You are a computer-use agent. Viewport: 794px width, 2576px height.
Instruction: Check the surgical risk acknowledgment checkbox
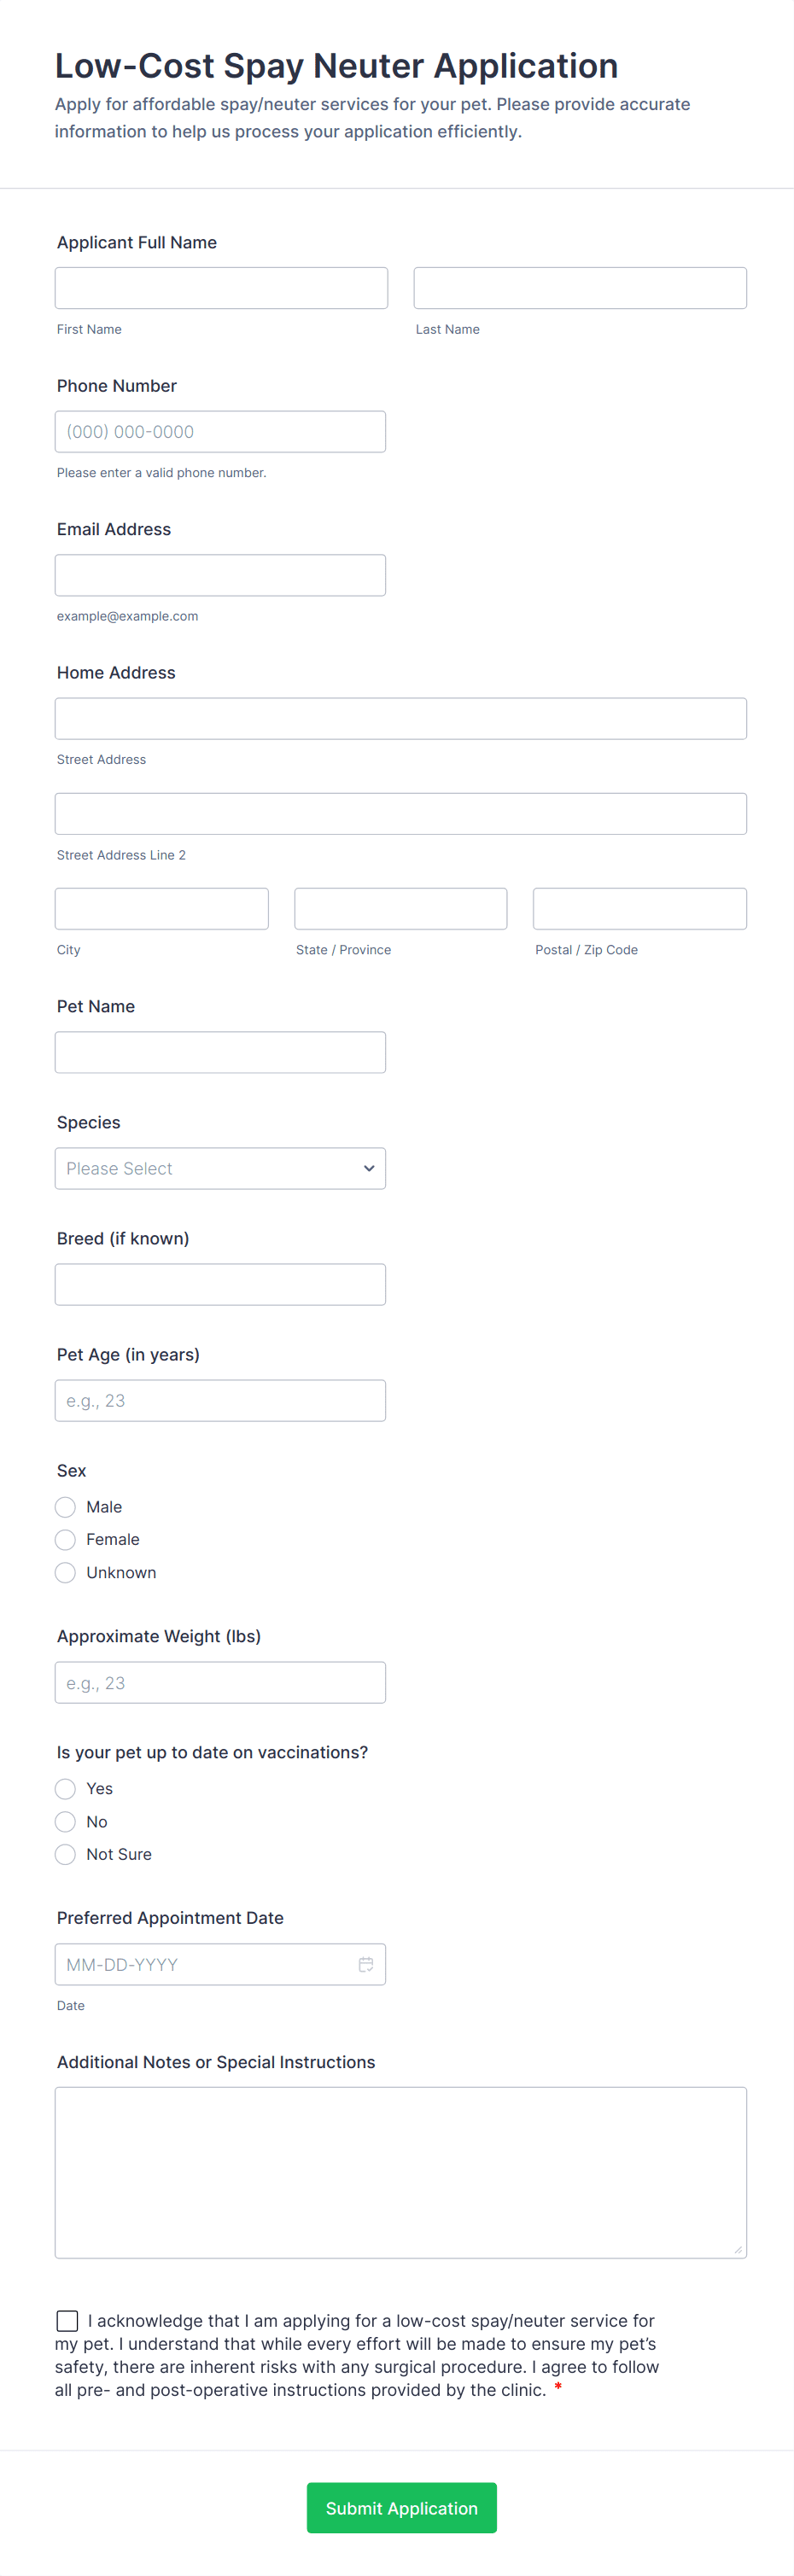(x=68, y=2321)
